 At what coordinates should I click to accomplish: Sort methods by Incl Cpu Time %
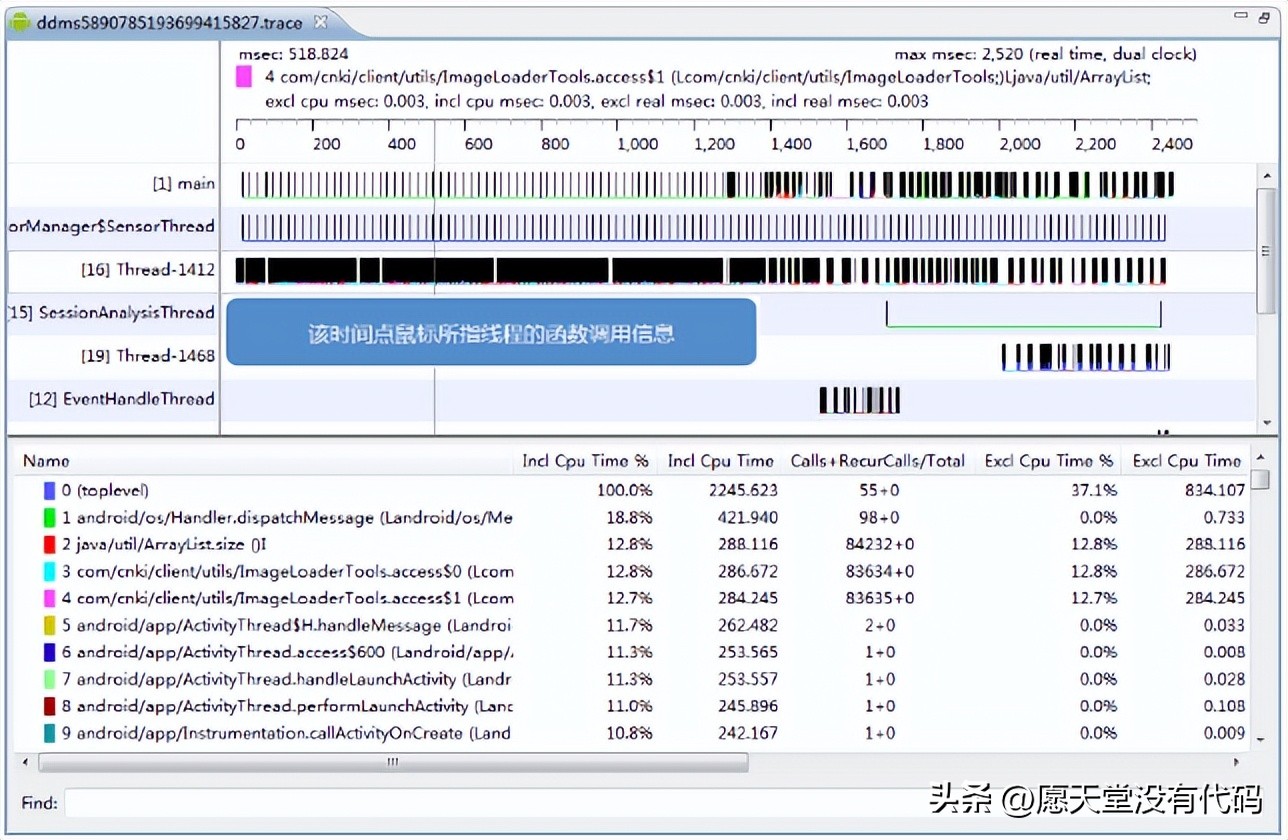pos(585,461)
